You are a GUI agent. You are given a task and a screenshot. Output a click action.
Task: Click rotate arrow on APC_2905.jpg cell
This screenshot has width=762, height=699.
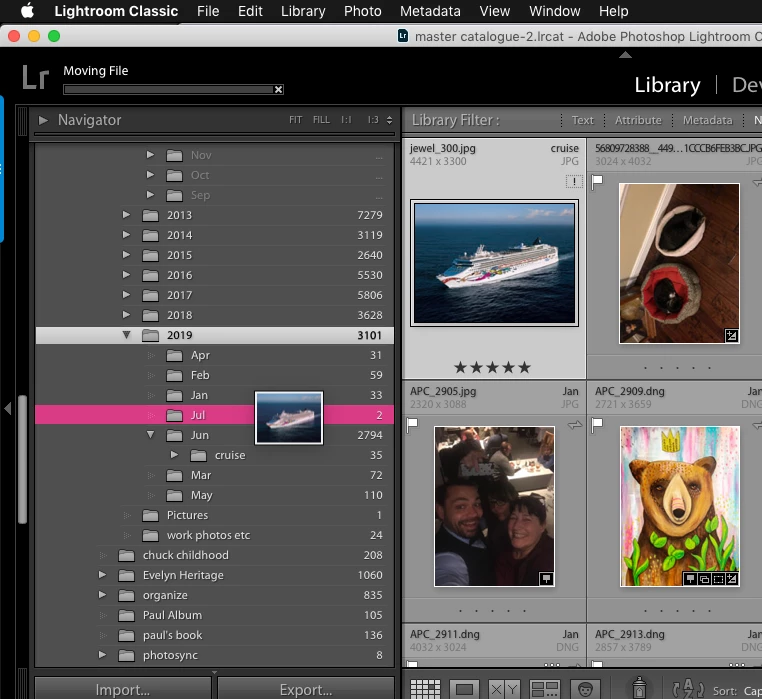(574, 425)
